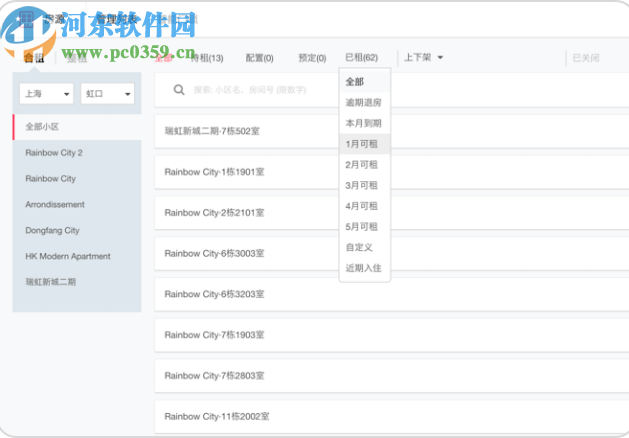Choose 1月可租 in the dropdown menu
The height and width of the screenshot is (438, 629).
[365, 144]
